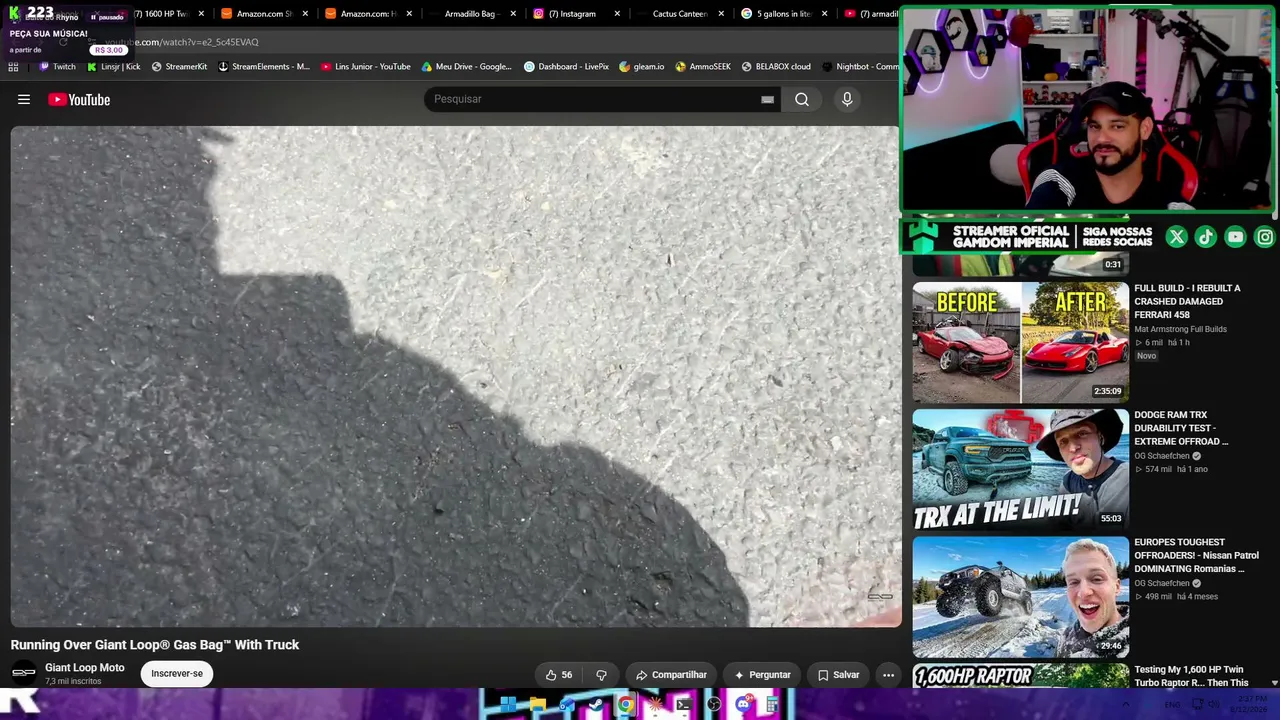Open the Mat Armstrong Full Builds channel

[x=1180, y=329]
